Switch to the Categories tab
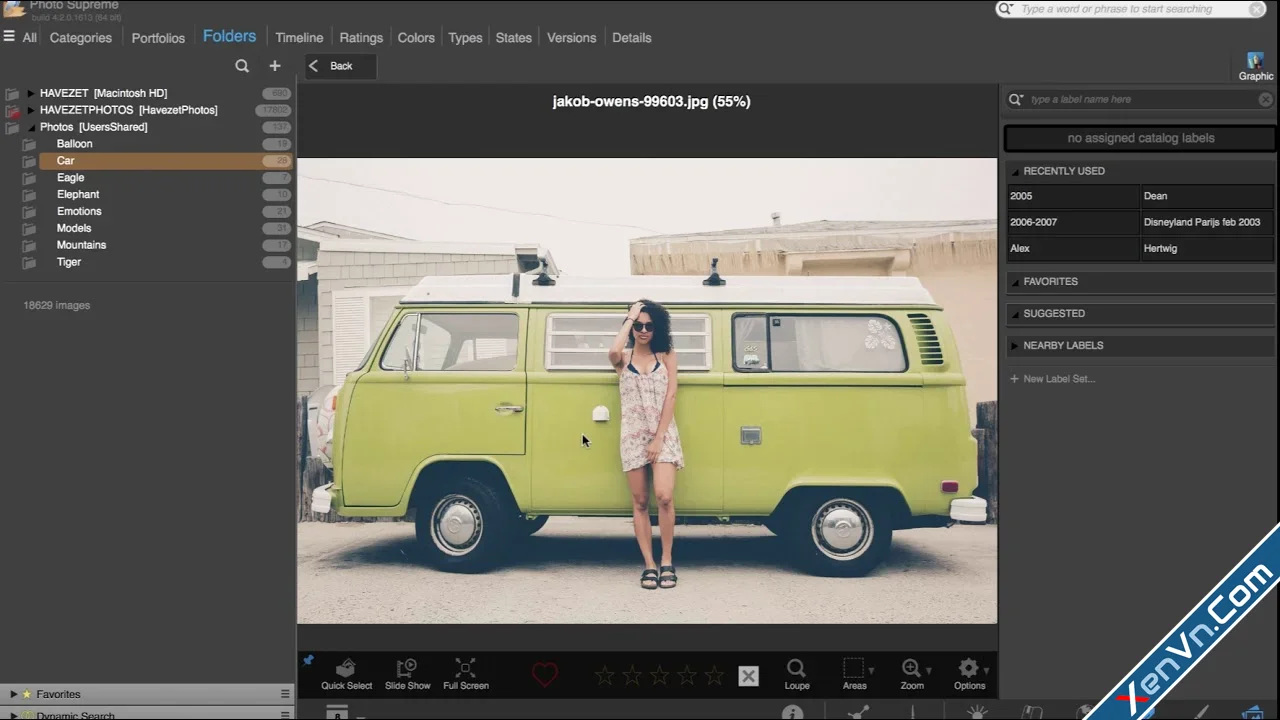Image resolution: width=1280 pixels, height=720 pixels. pyautogui.click(x=81, y=38)
